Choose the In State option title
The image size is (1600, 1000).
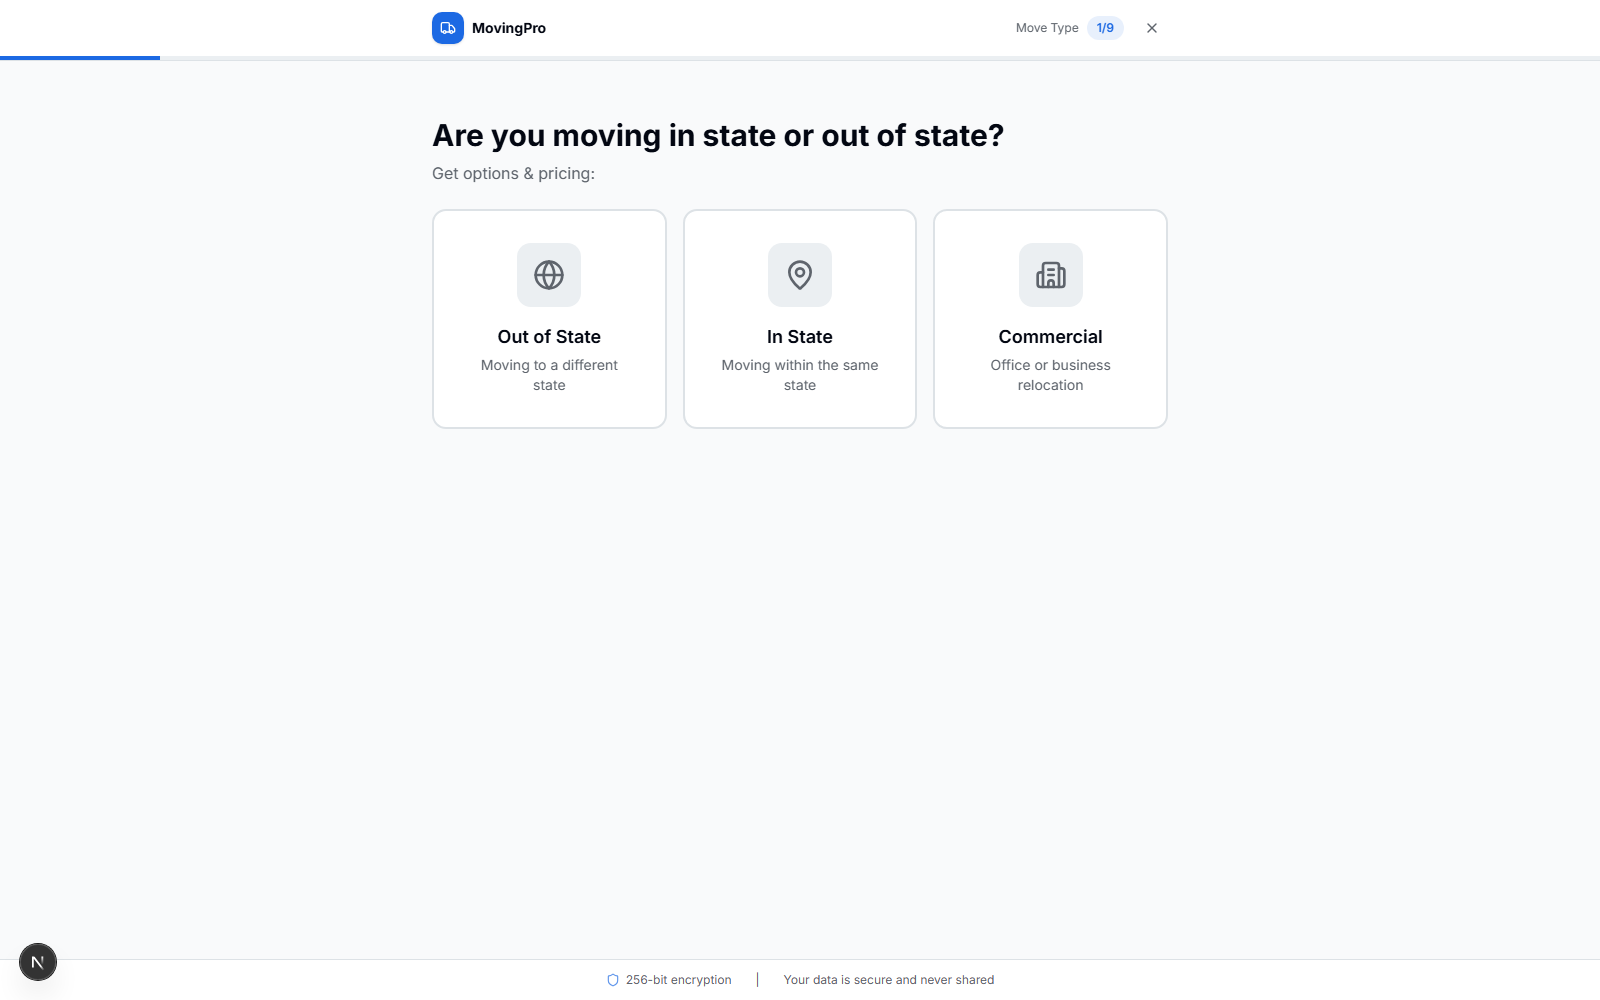(800, 337)
